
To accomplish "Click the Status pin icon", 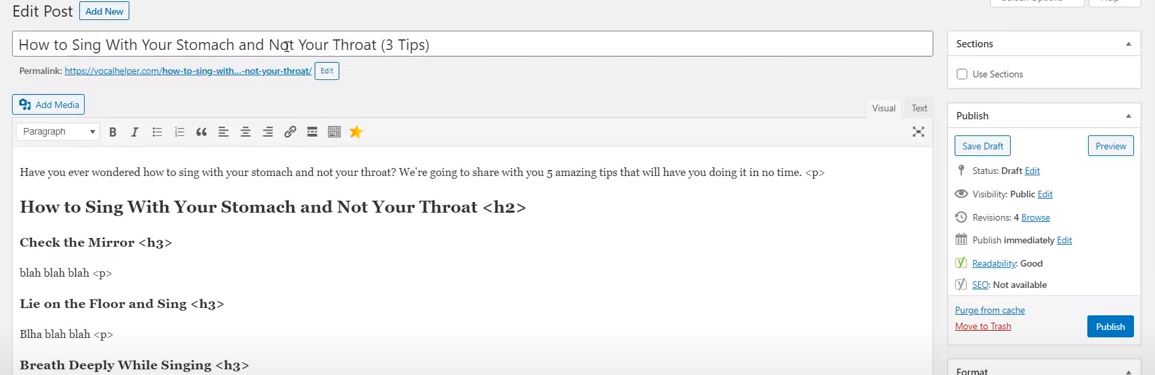I will point(961,171).
